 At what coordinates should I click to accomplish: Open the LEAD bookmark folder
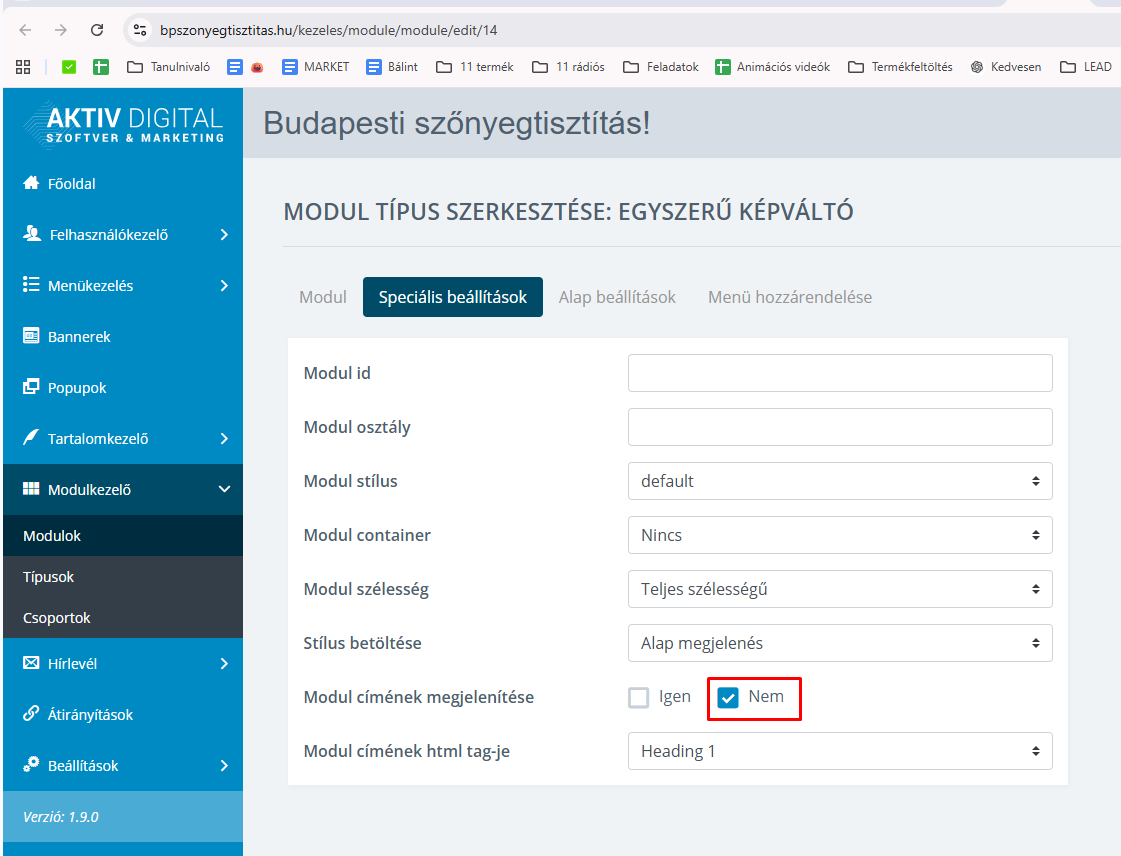point(1085,67)
